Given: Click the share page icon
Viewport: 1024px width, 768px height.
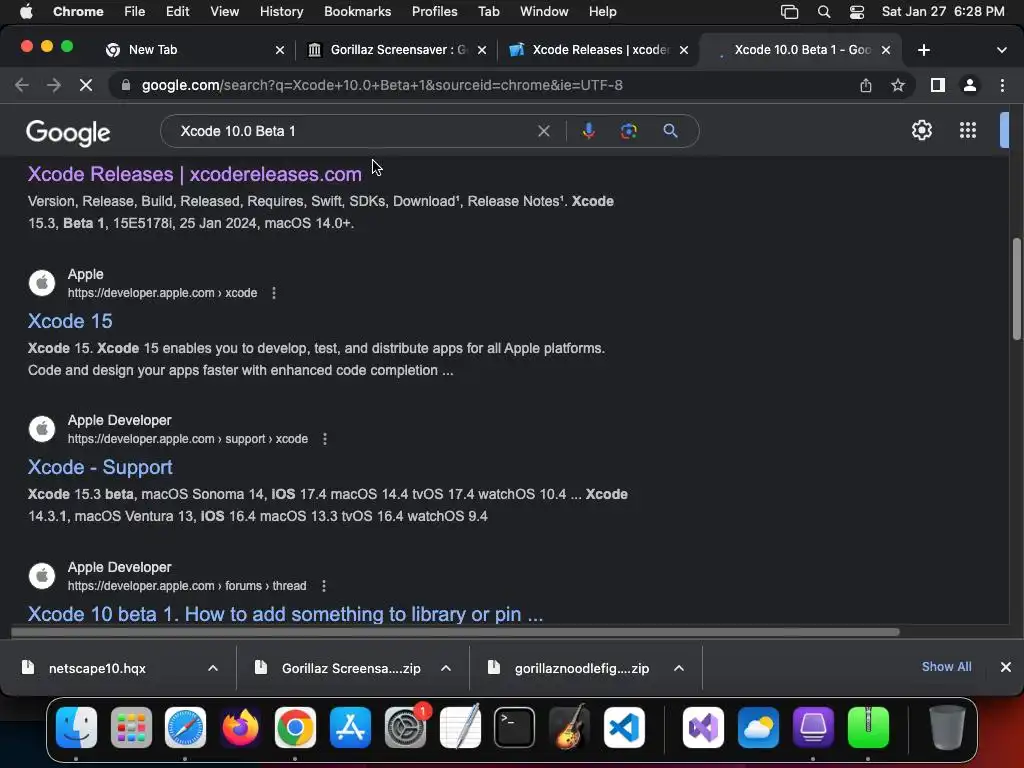Looking at the screenshot, I should click(x=865, y=85).
